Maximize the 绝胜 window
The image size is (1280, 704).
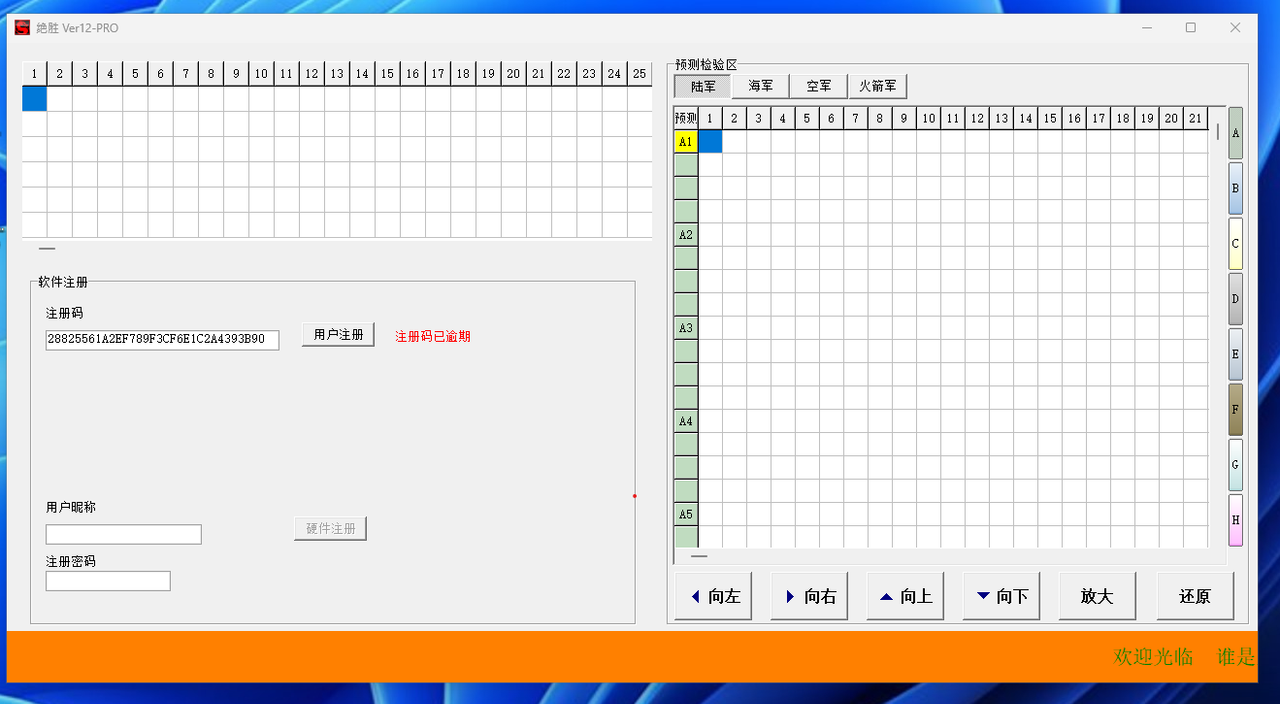click(x=1190, y=28)
